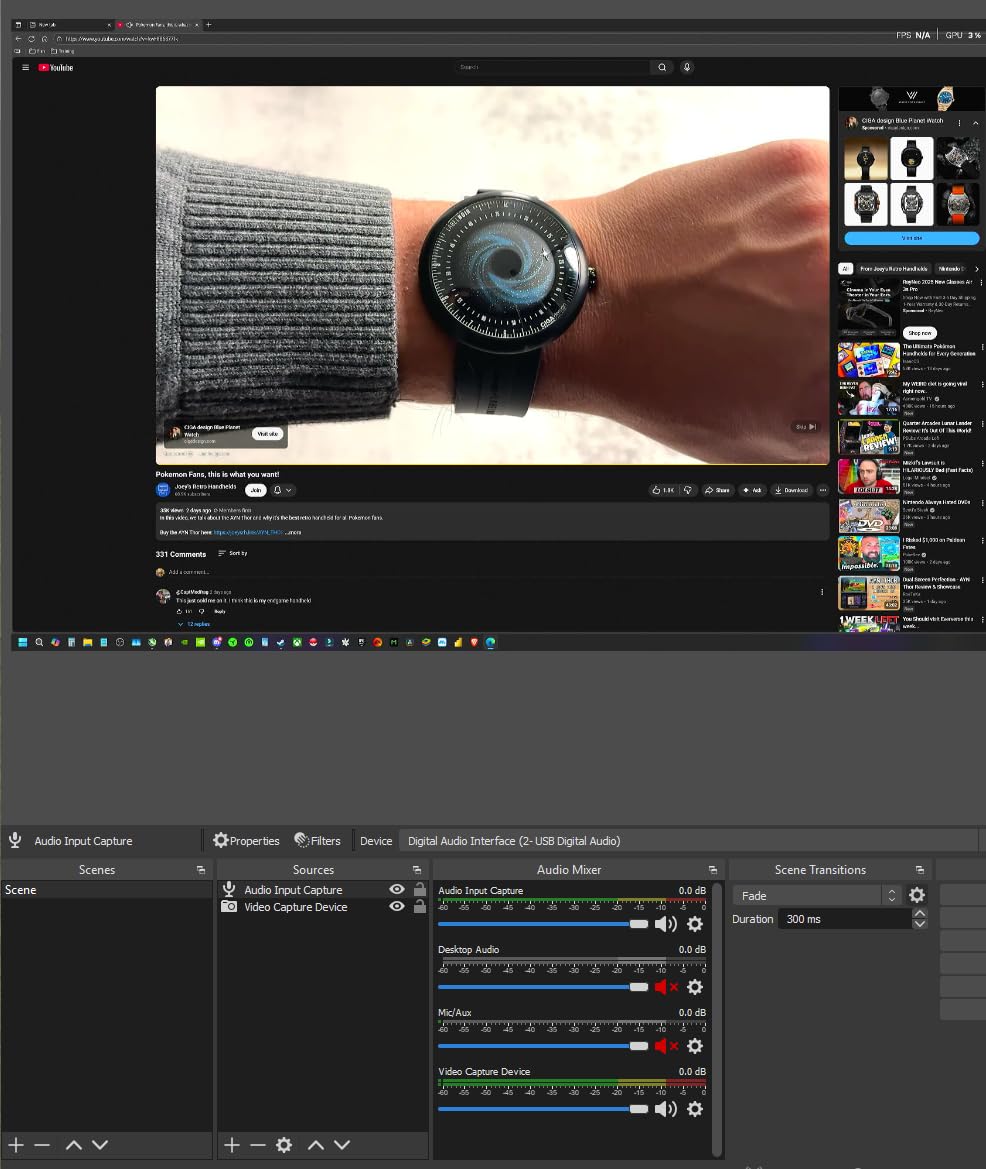Select the Audio Input Capture source item
Image resolution: width=986 pixels, height=1169 pixels.
click(x=293, y=889)
